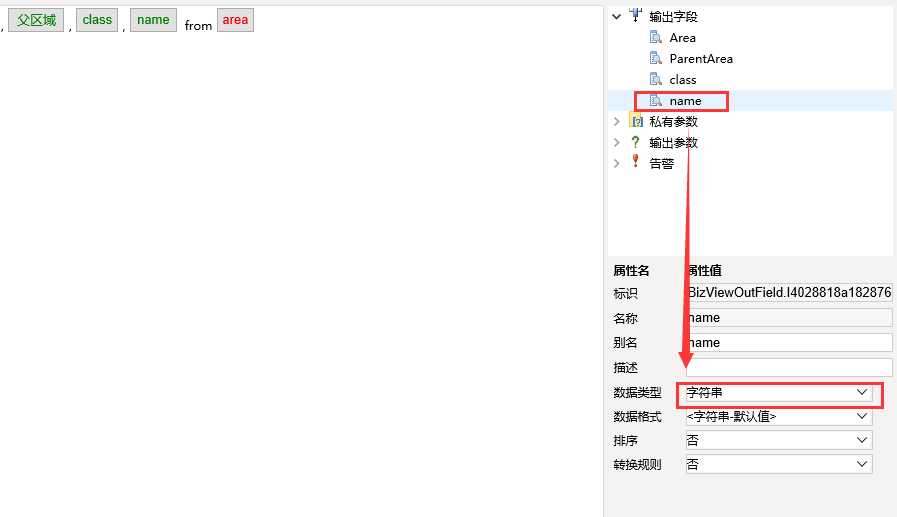Expand the 告警 node
This screenshot has height=517, width=897.
(x=617, y=164)
